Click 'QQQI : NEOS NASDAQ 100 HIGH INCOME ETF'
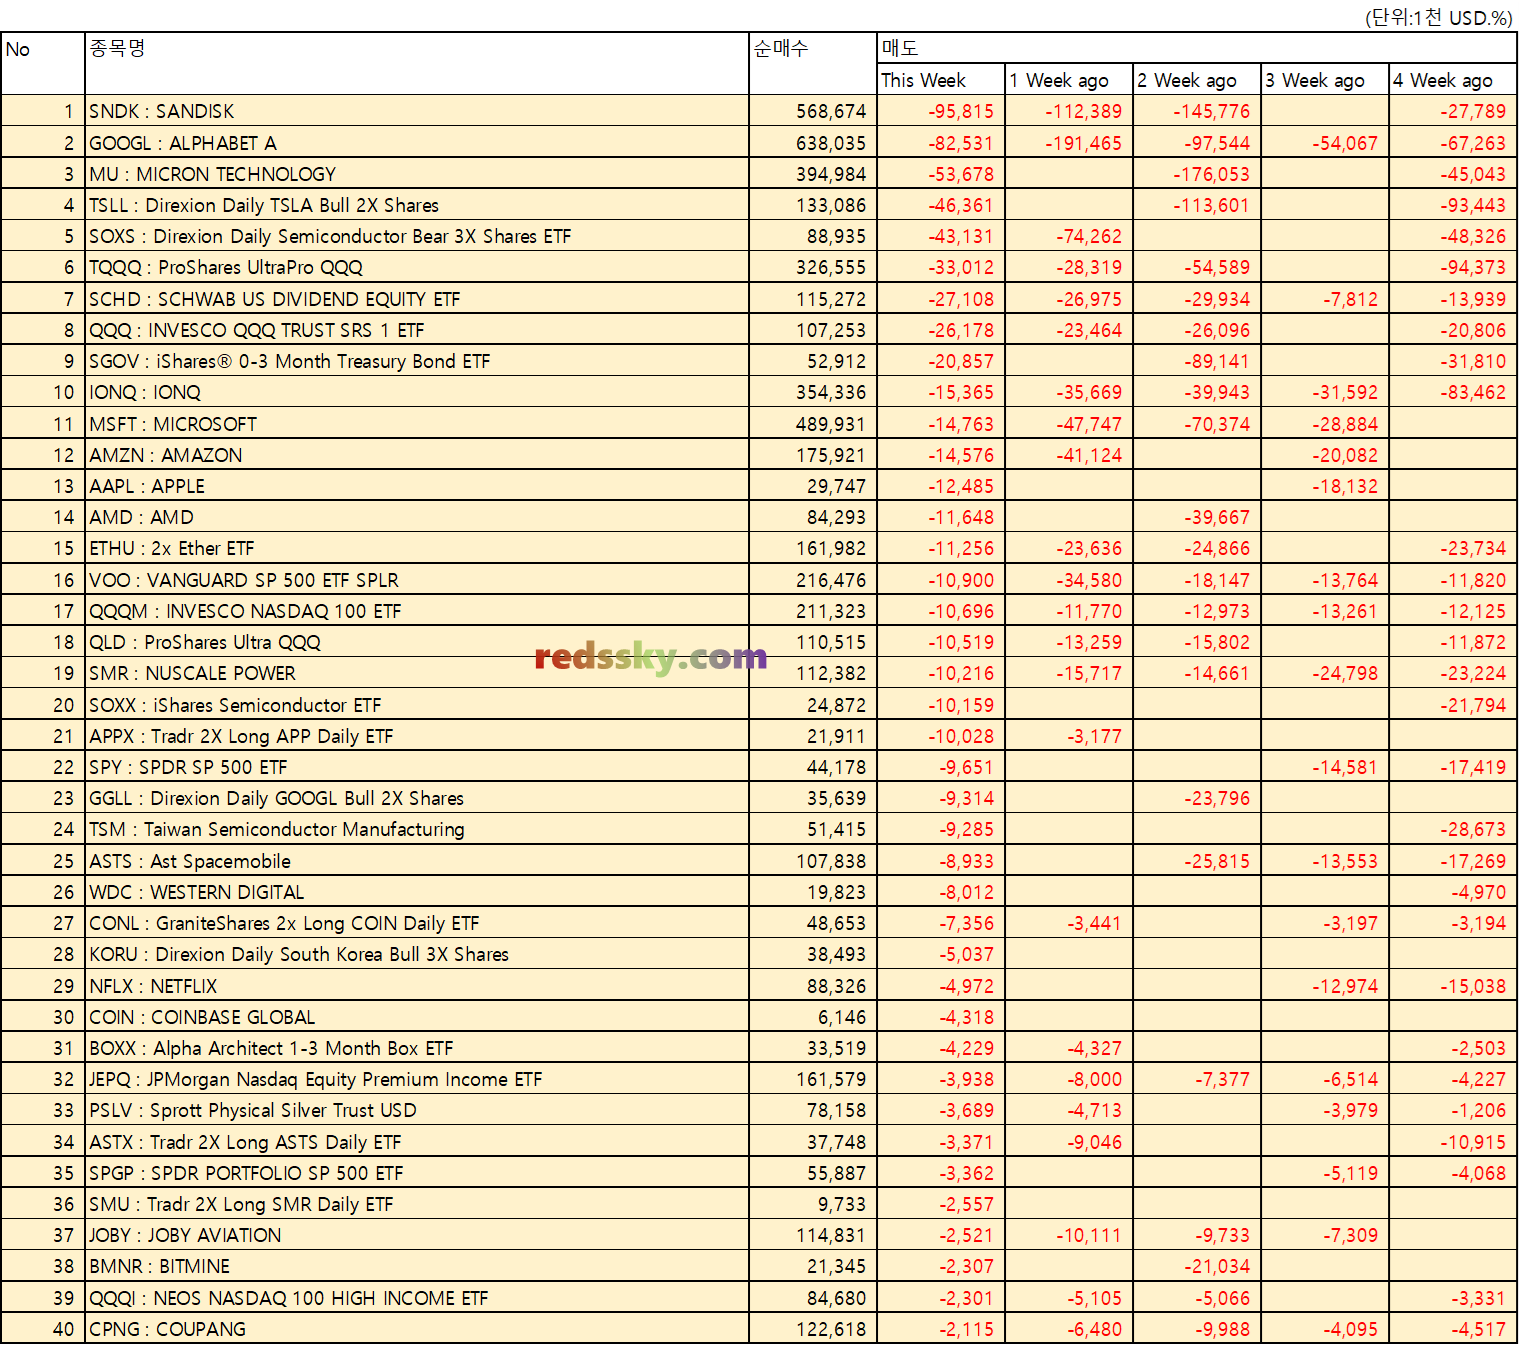Image resolution: width=1519 pixels, height=1345 pixels. [x=417, y=1298]
